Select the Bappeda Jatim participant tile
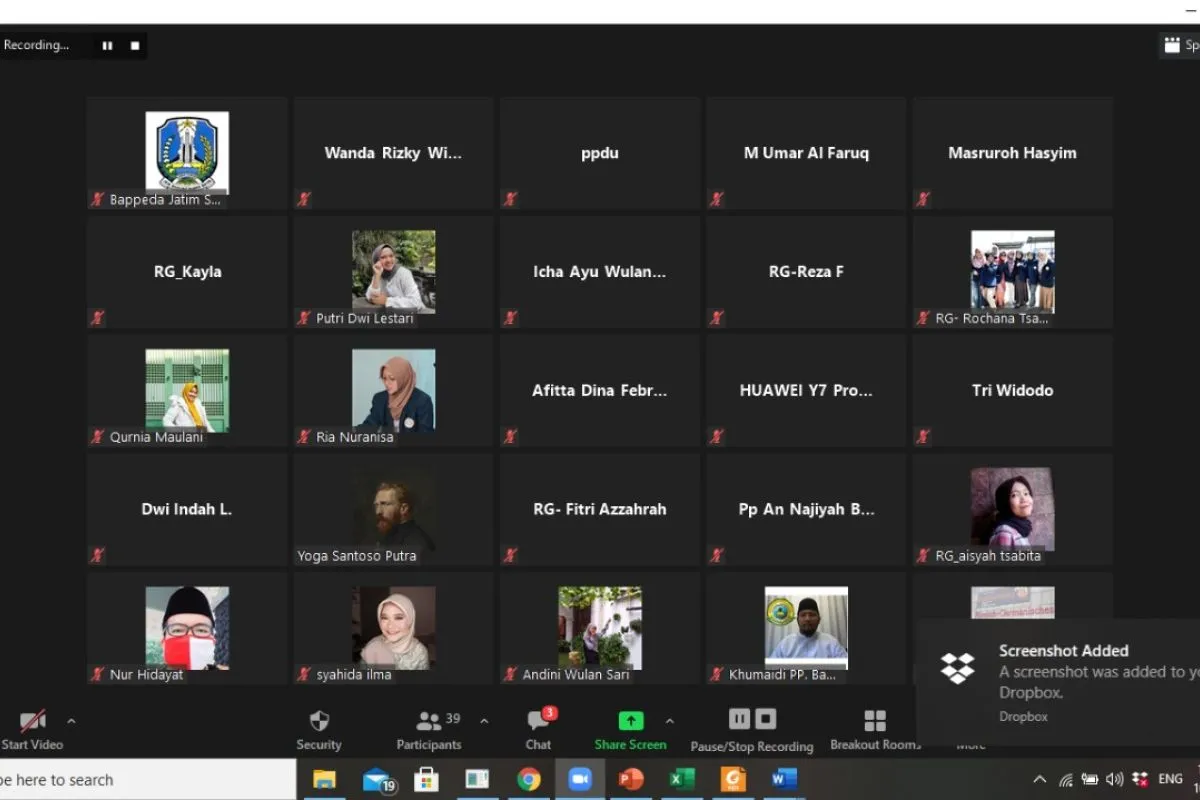 [187, 152]
